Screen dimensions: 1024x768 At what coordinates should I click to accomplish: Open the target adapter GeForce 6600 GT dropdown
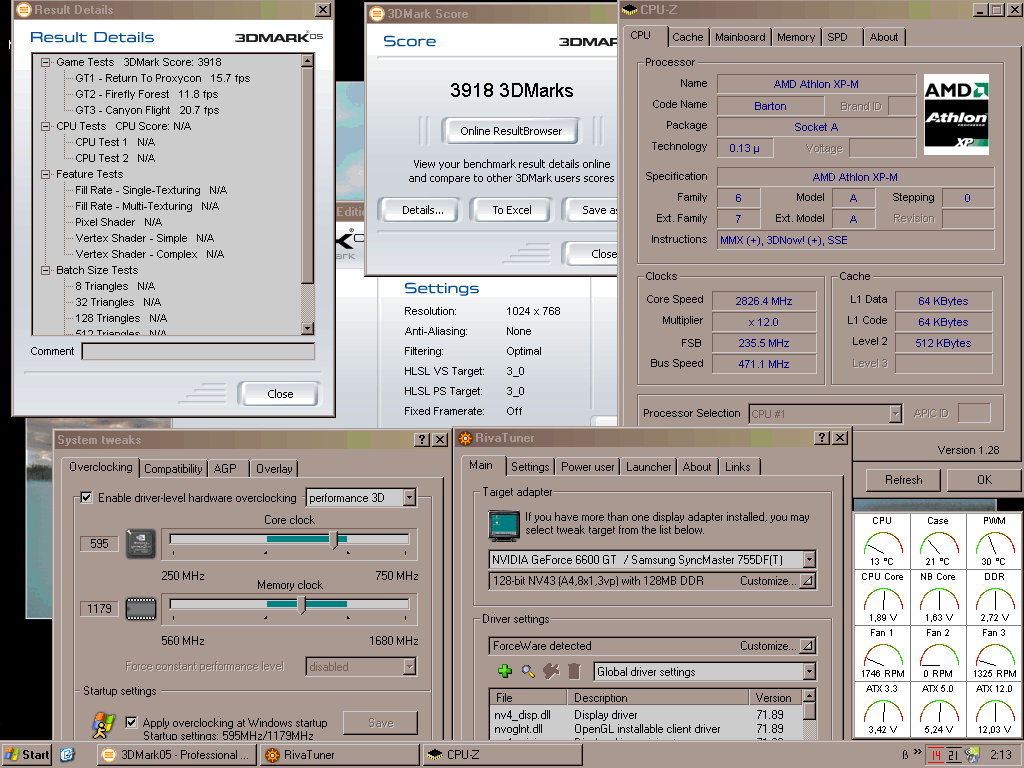(x=808, y=560)
